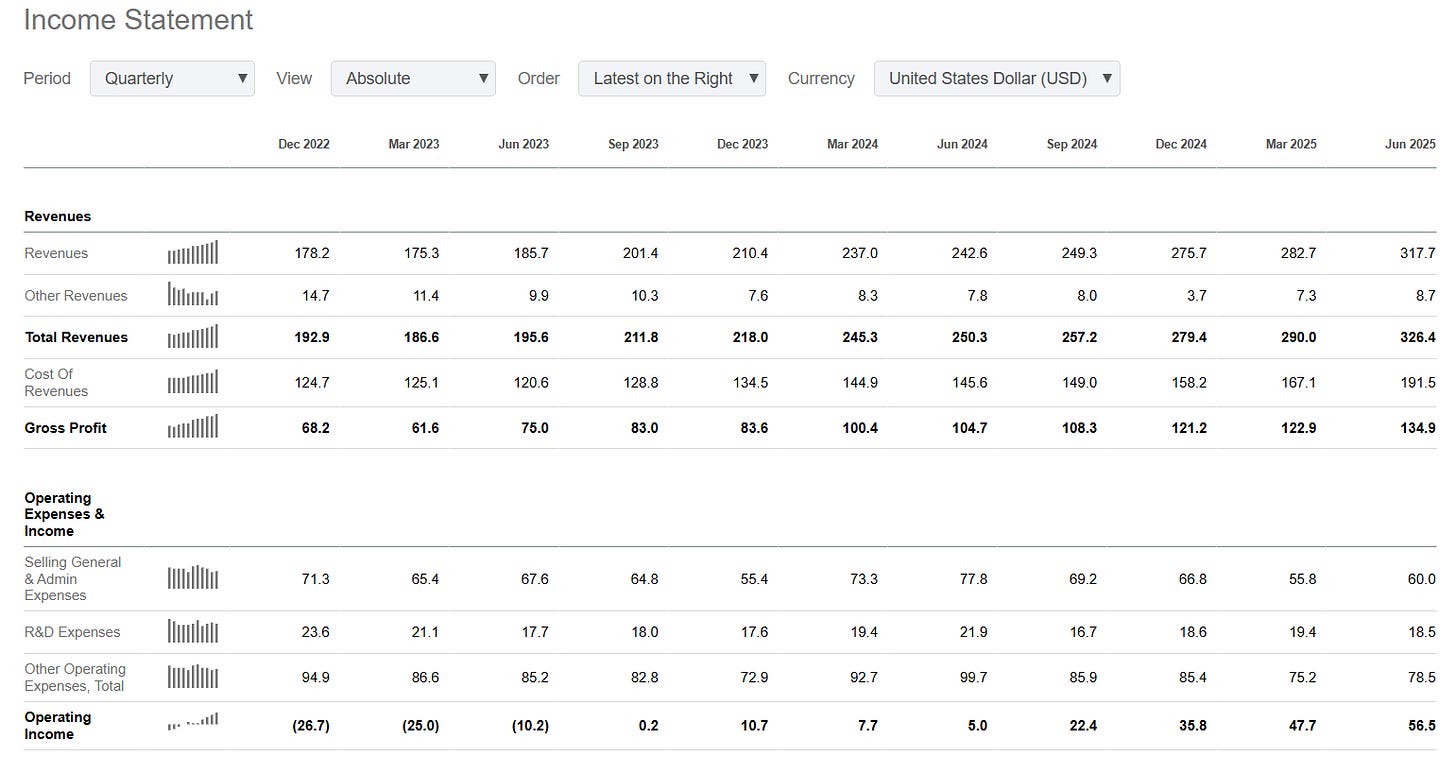Click the Other Operating Expenses sparkline chart
Viewport: 1456px width, 758px height.
[x=193, y=677]
